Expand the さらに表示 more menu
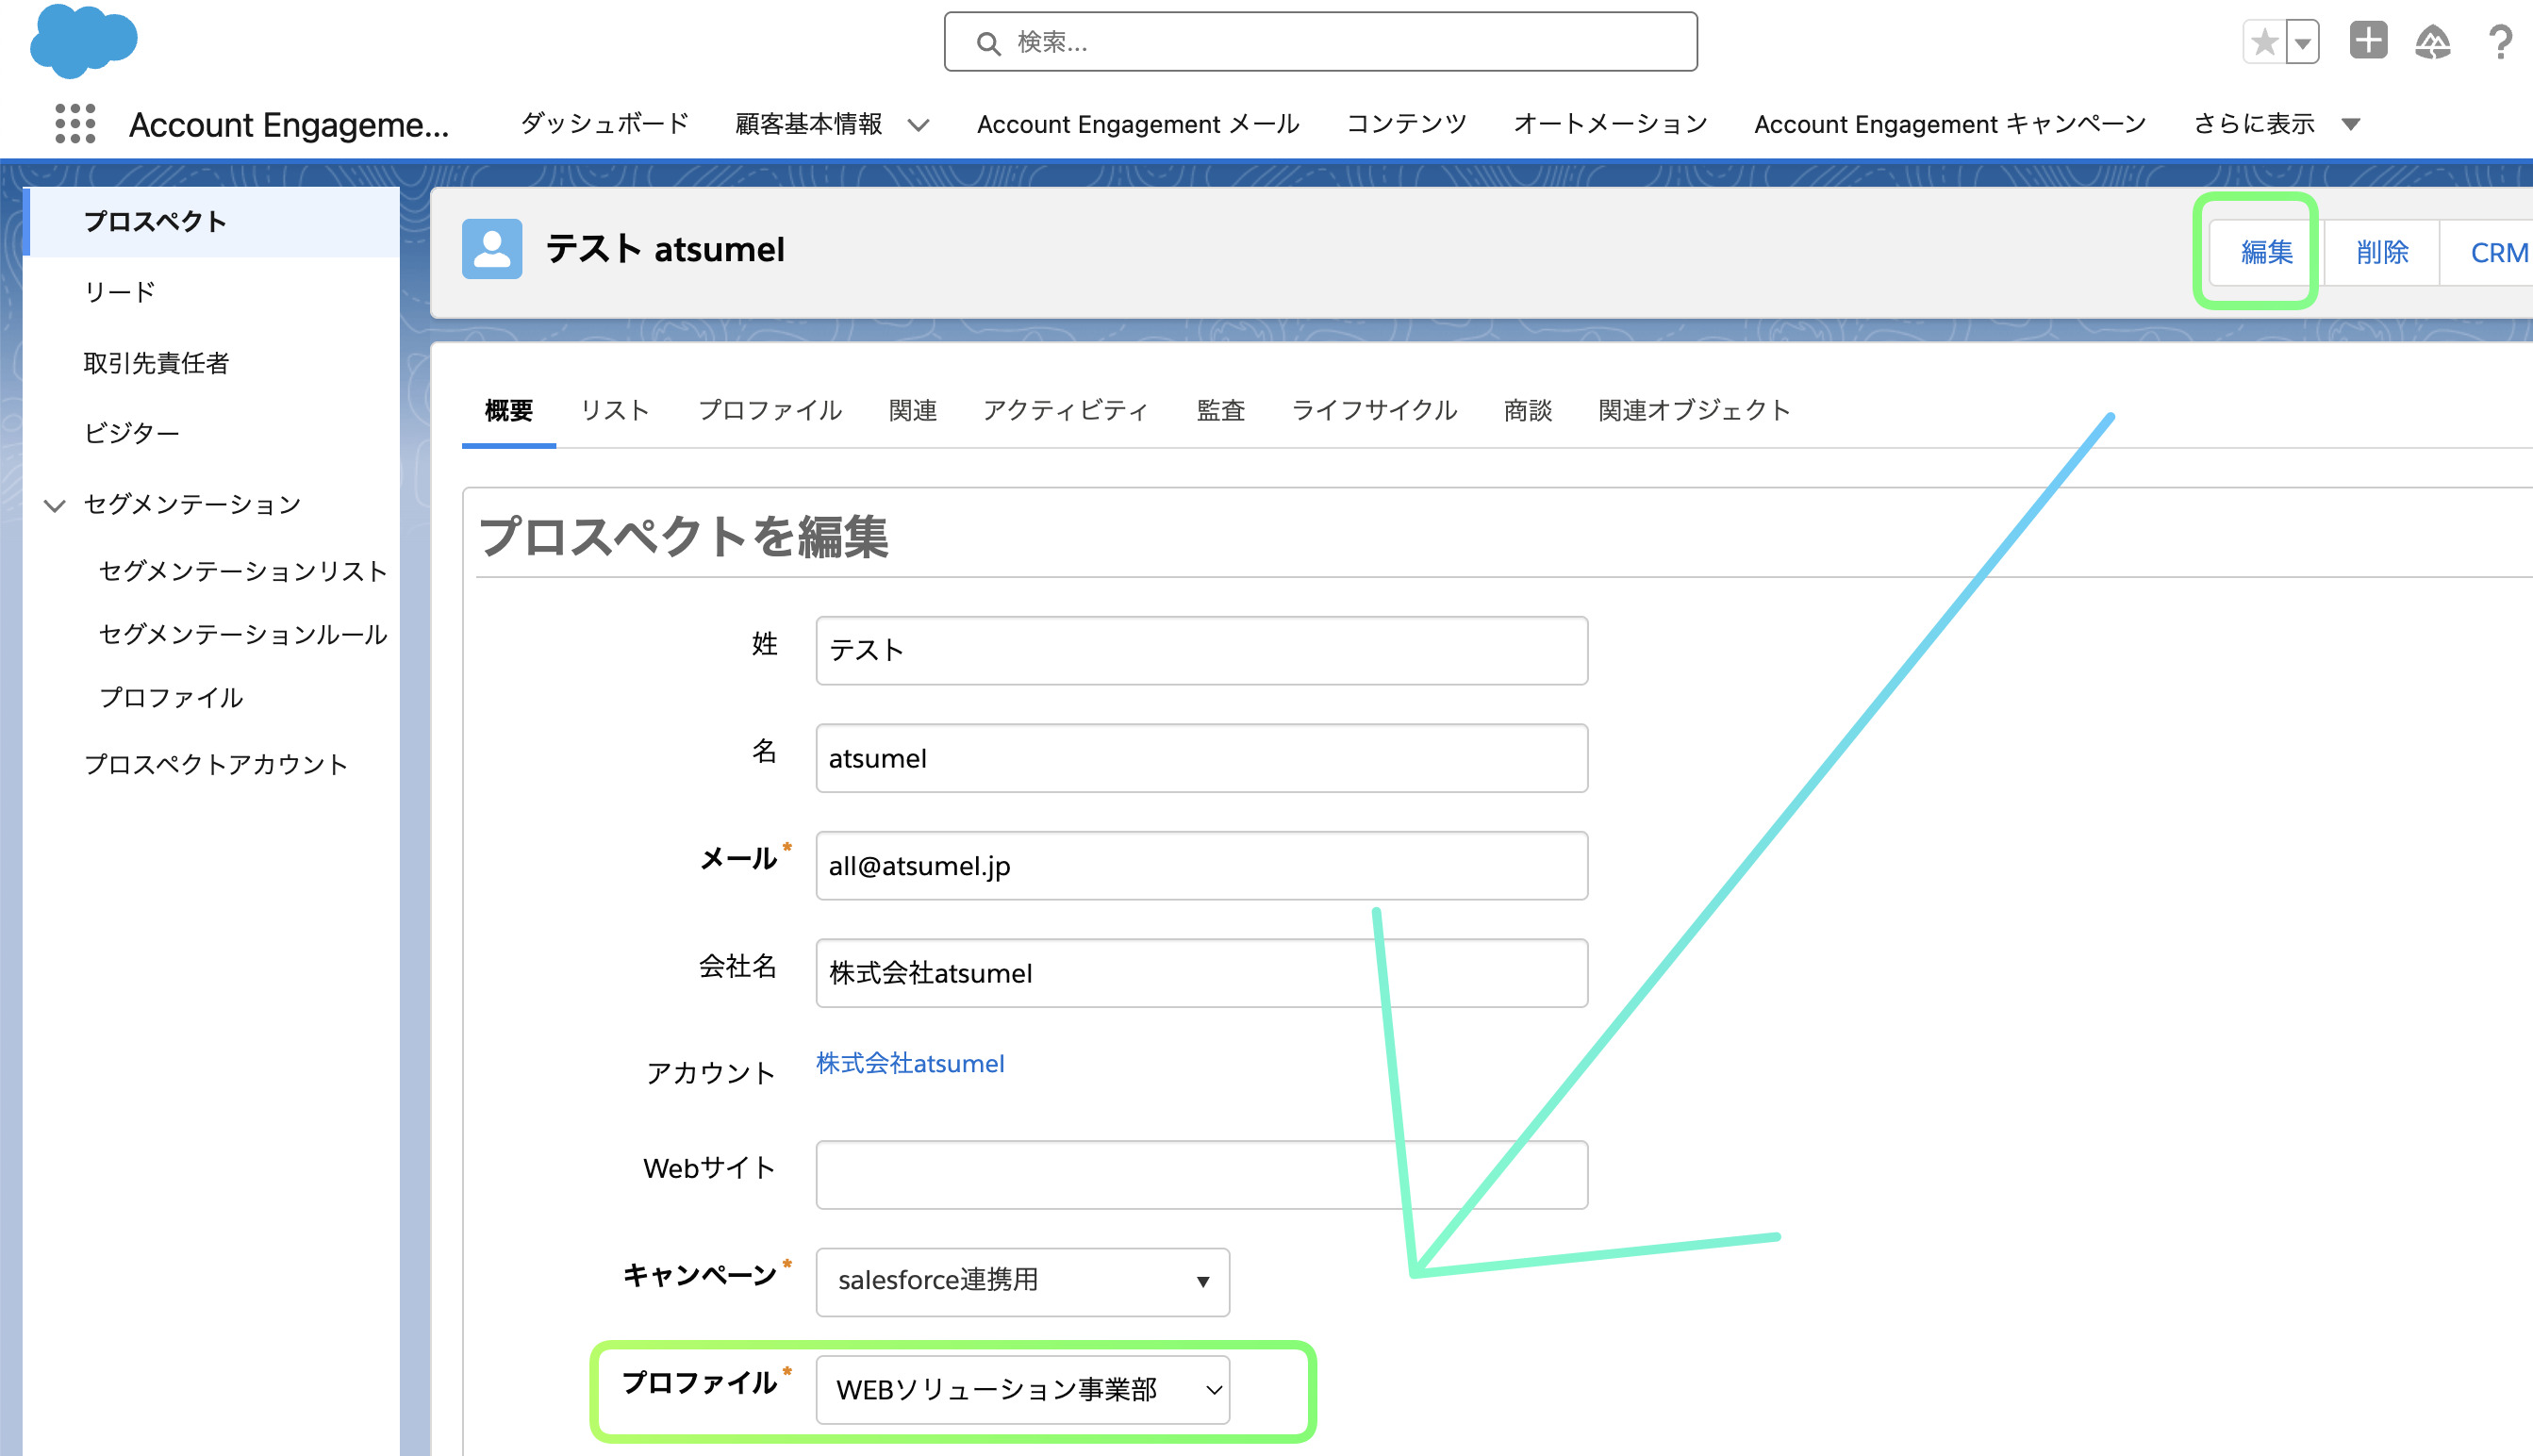 coord(2276,124)
